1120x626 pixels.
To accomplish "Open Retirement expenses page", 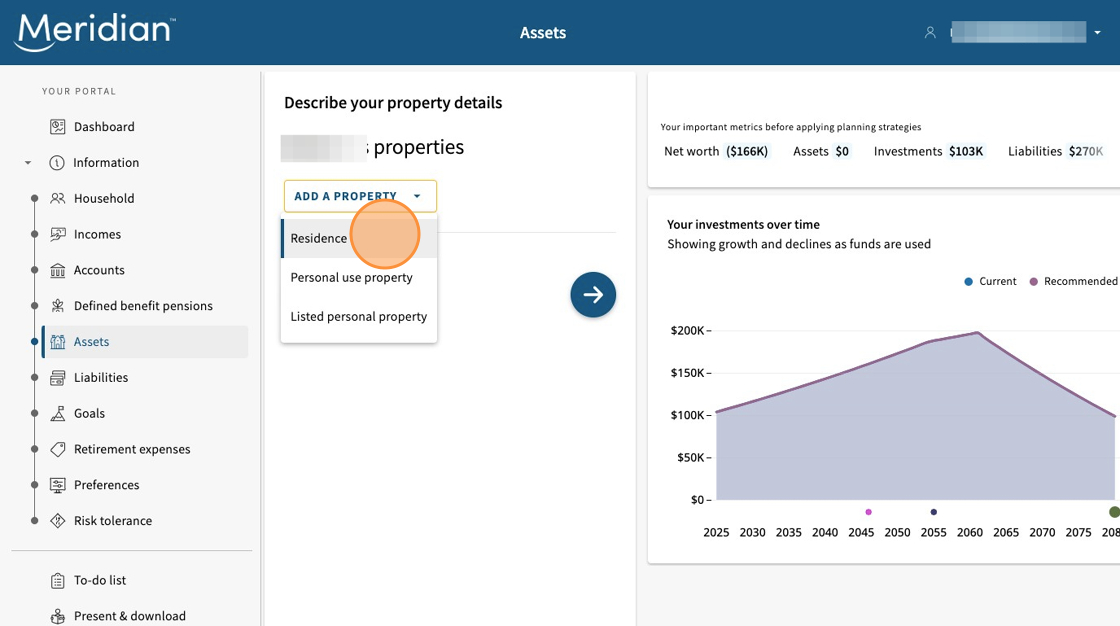I will click(x=132, y=449).
